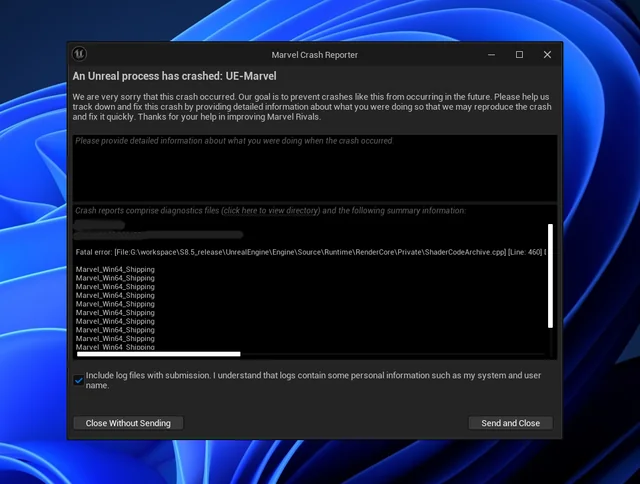Viewport: 640px width, 484px height.
Task: Focus the crash description text box
Action: click(315, 168)
